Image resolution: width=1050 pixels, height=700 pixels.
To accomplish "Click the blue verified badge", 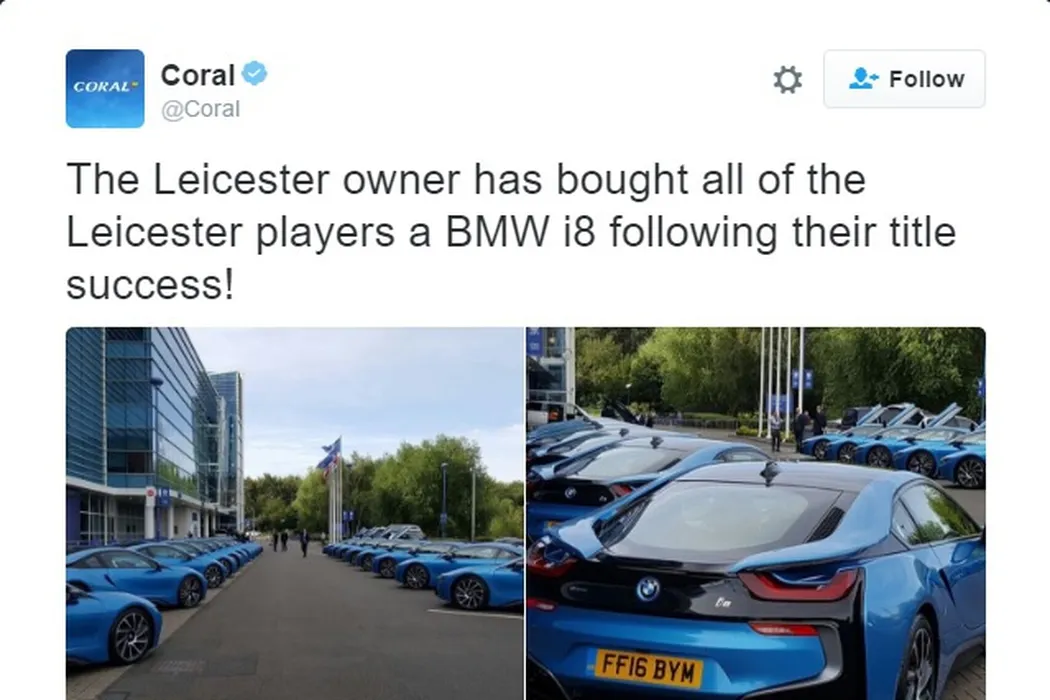I will (x=254, y=73).
